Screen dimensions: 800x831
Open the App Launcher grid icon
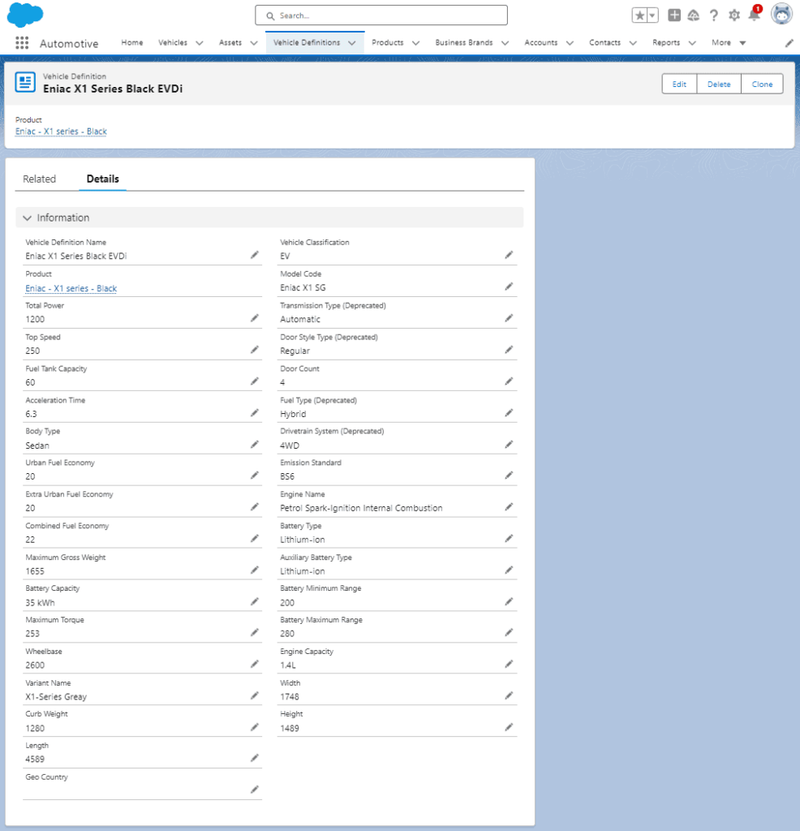click(x=22, y=43)
